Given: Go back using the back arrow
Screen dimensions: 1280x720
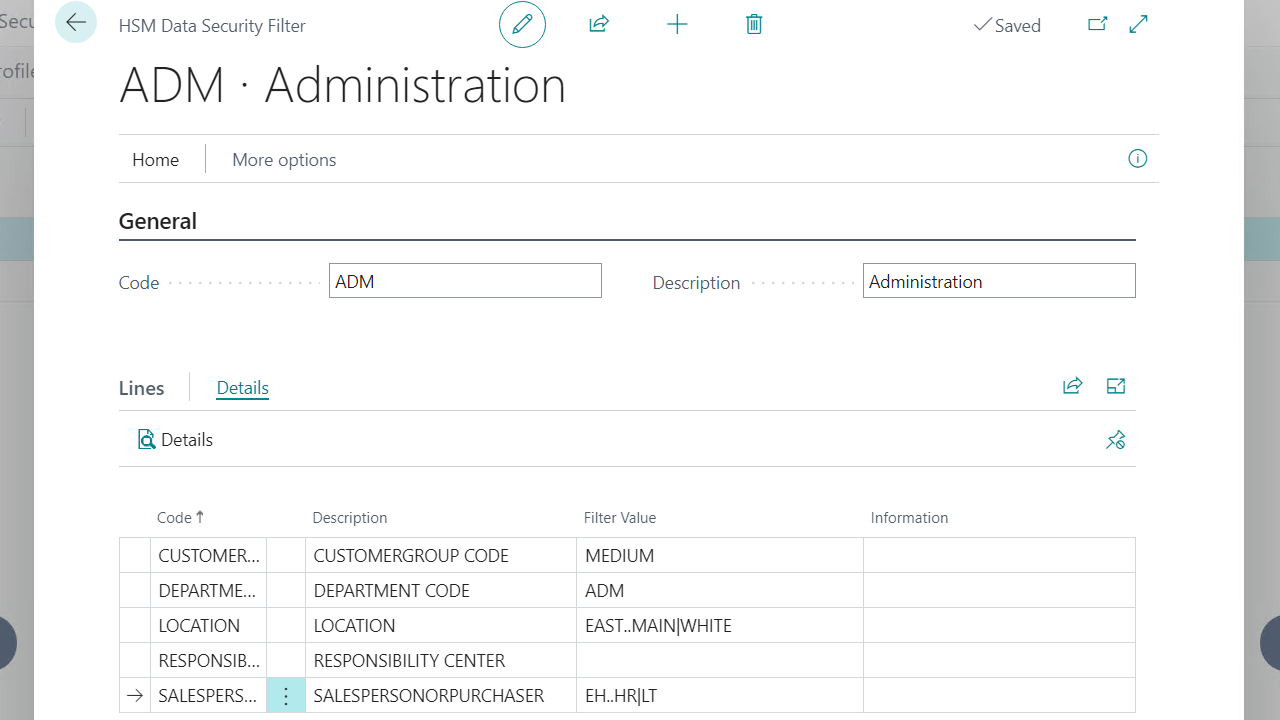Looking at the screenshot, I should click(76, 22).
